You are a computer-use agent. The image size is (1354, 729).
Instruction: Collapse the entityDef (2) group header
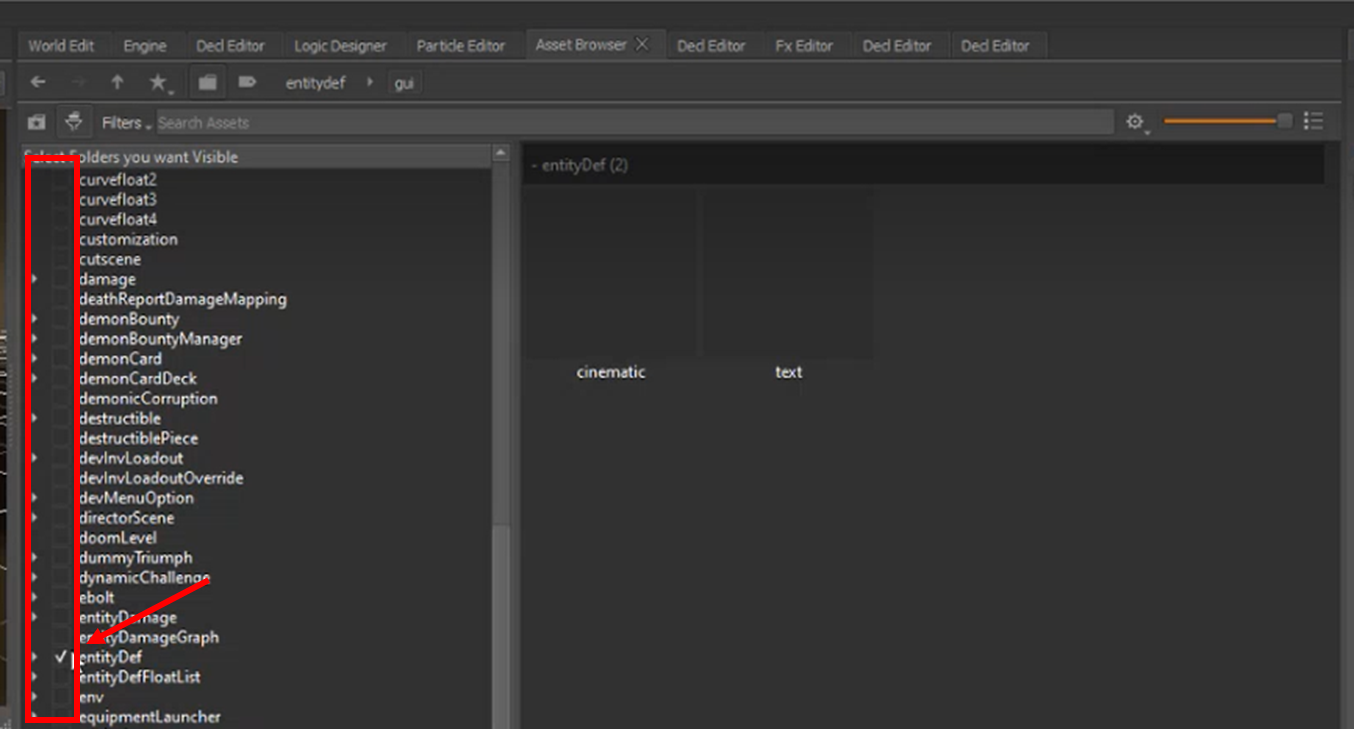pos(923,165)
